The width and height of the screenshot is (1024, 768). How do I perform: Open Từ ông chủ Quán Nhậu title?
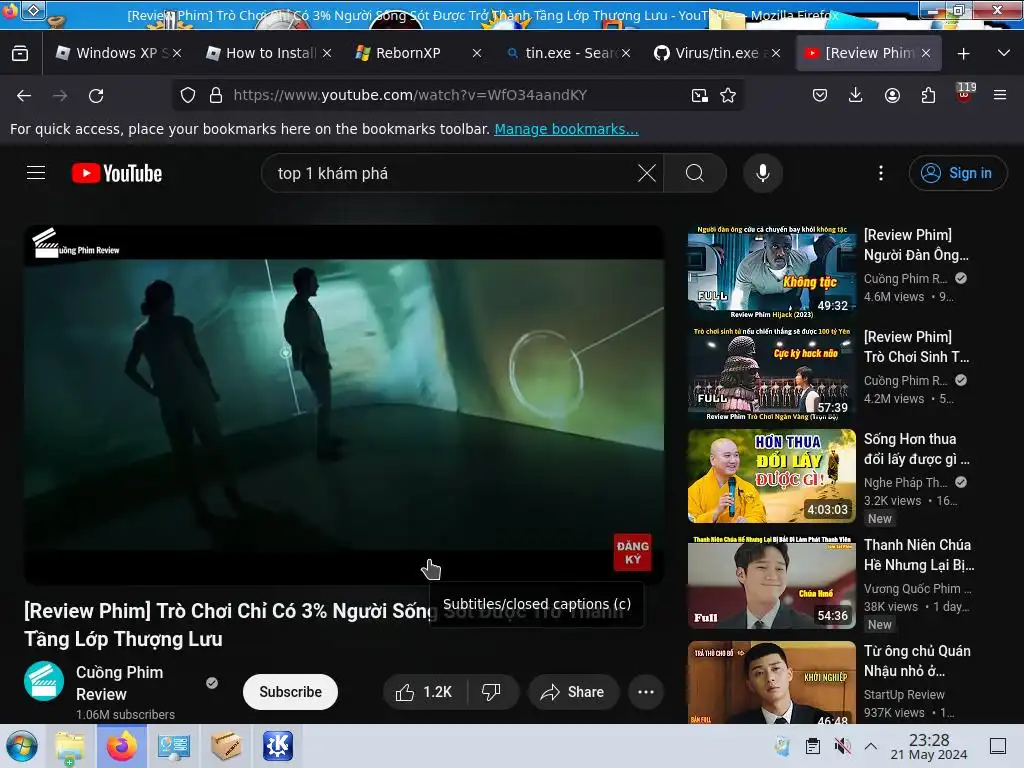(x=917, y=661)
